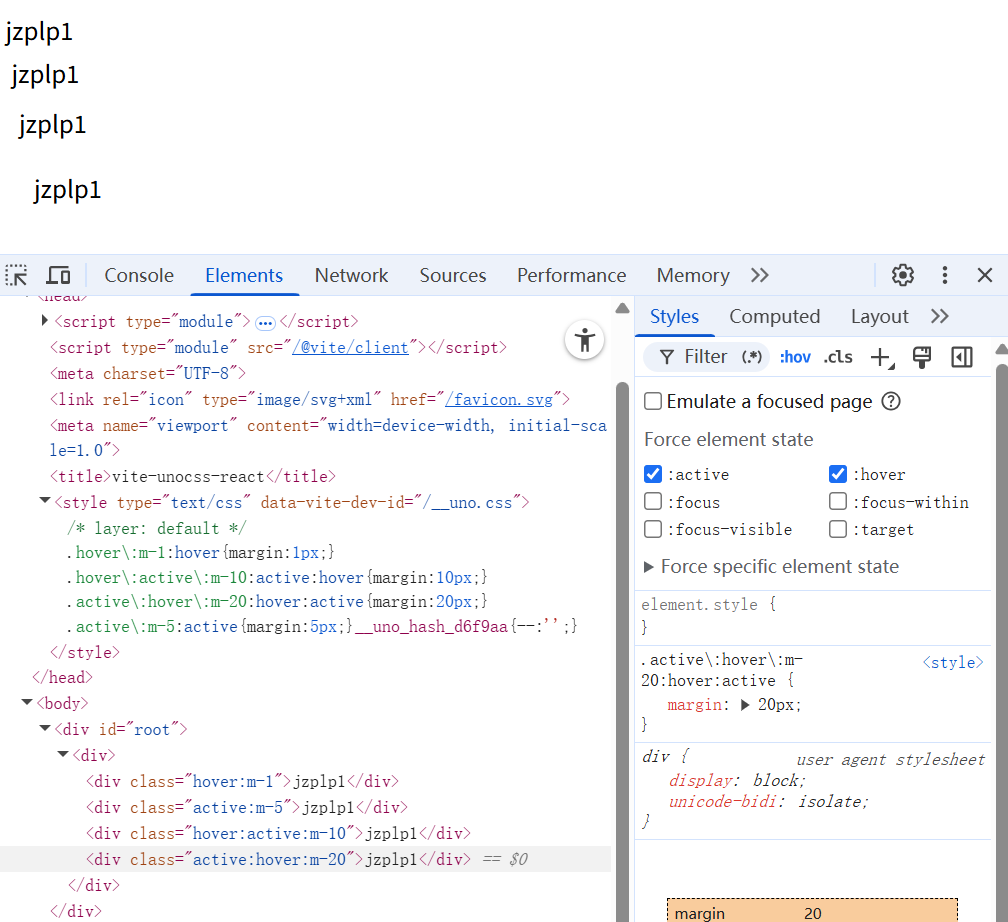Image resolution: width=1008 pixels, height=922 pixels.
Task: Click the display: block declaration
Action: [737, 781]
